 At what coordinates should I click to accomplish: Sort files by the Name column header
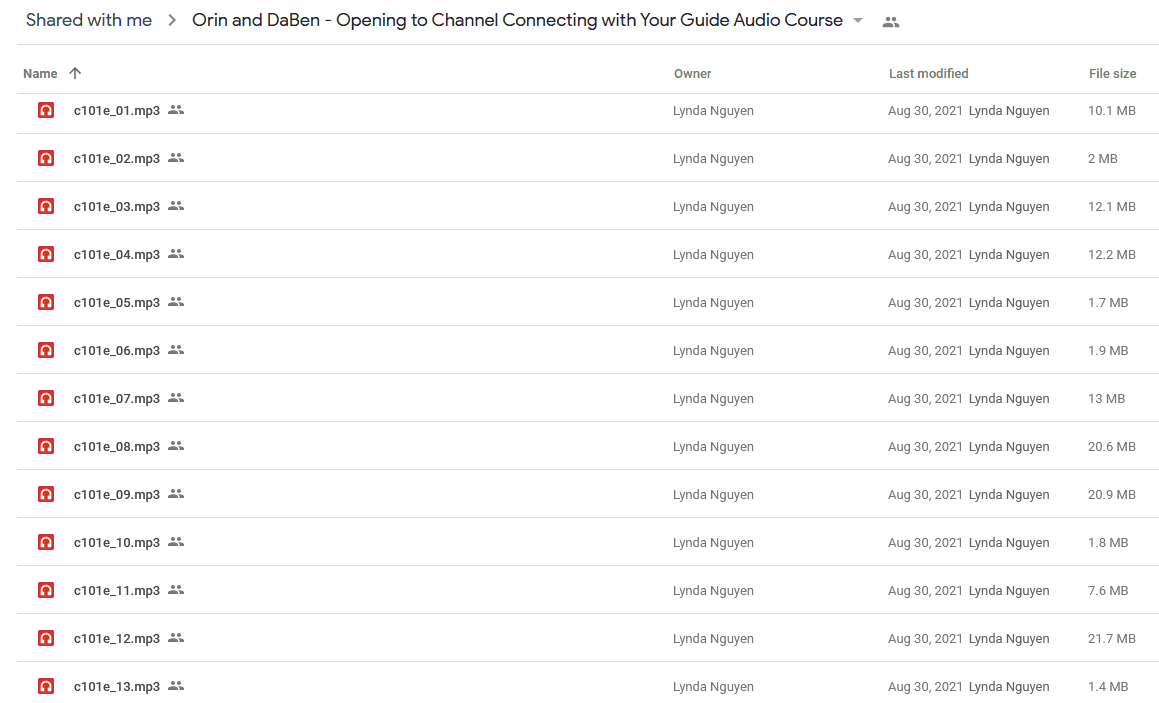click(40, 74)
